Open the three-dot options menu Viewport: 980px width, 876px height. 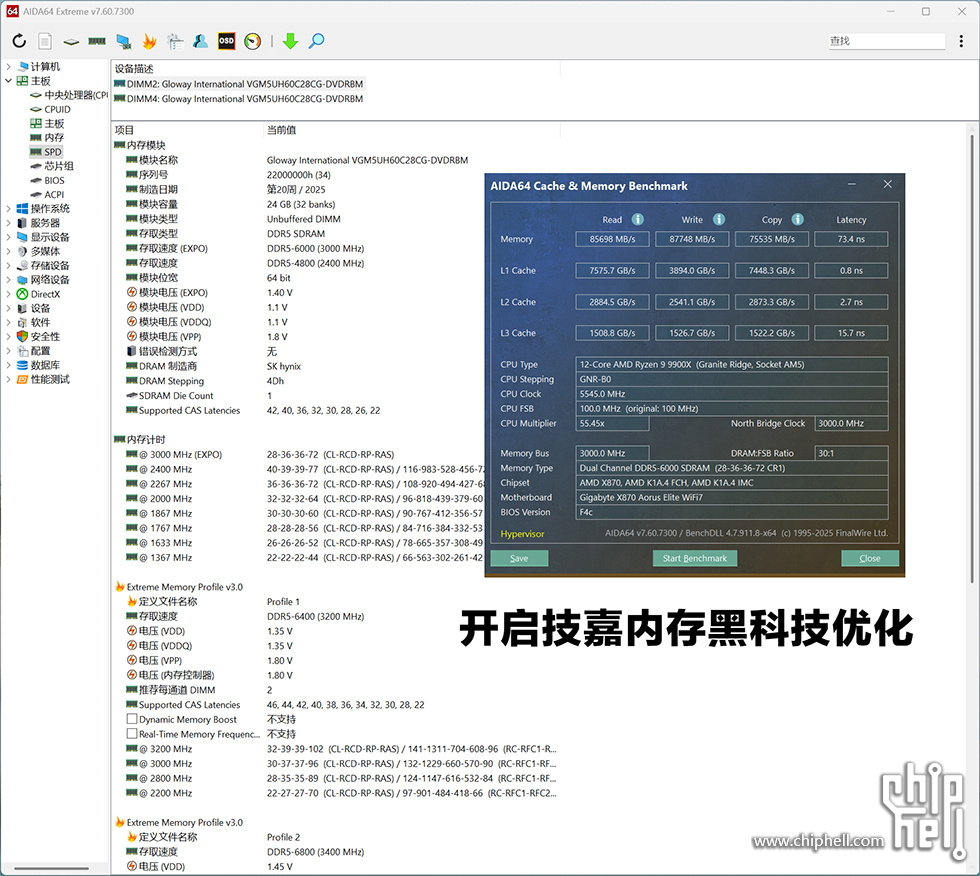pos(961,41)
